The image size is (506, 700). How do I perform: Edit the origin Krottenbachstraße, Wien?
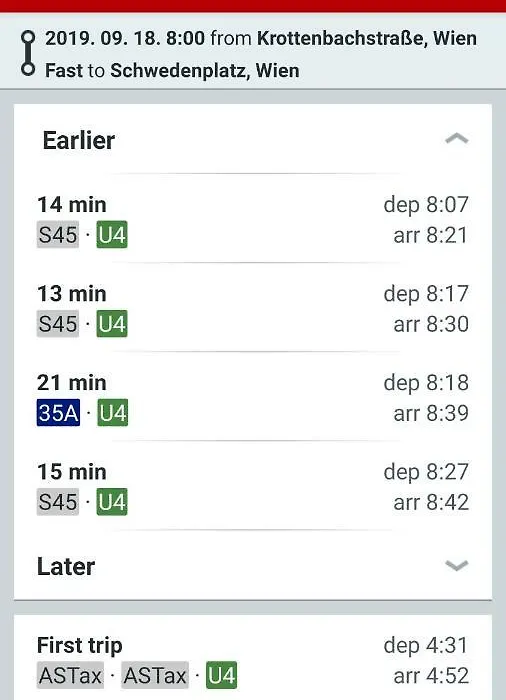click(x=367, y=38)
